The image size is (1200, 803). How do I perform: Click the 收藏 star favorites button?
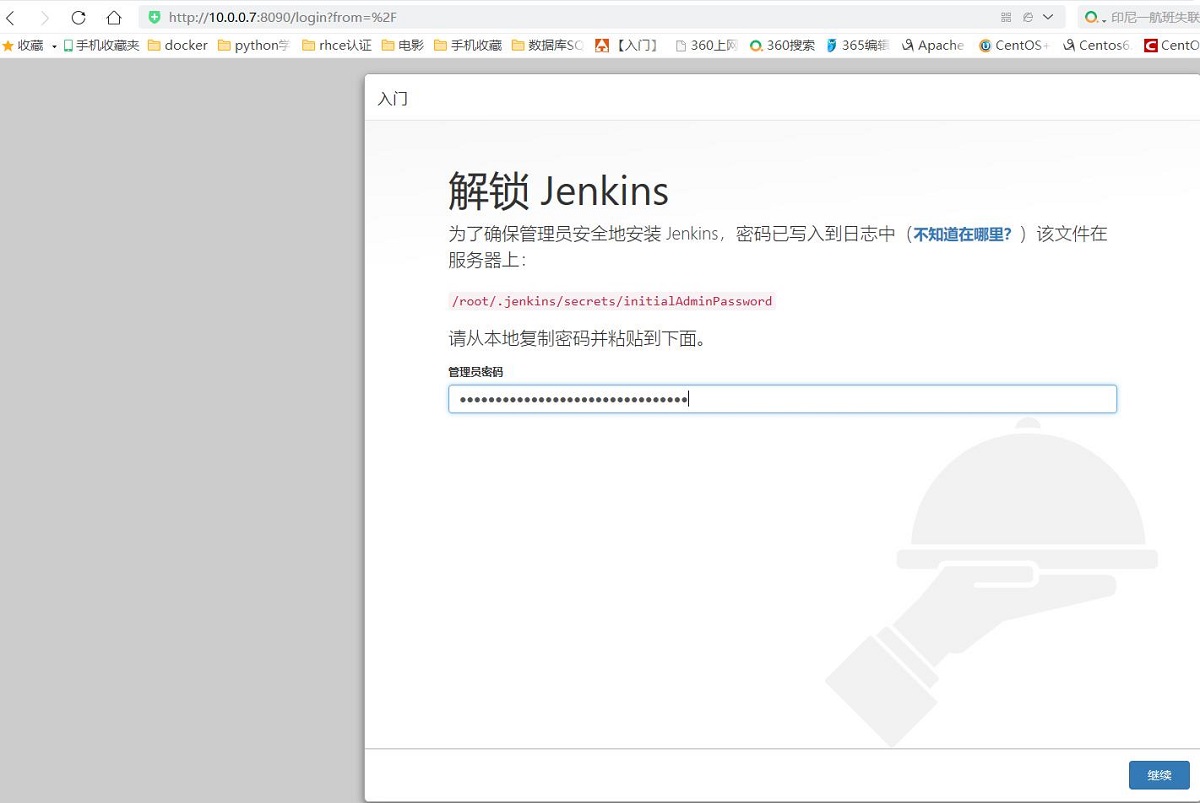pyautogui.click(x=22, y=45)
